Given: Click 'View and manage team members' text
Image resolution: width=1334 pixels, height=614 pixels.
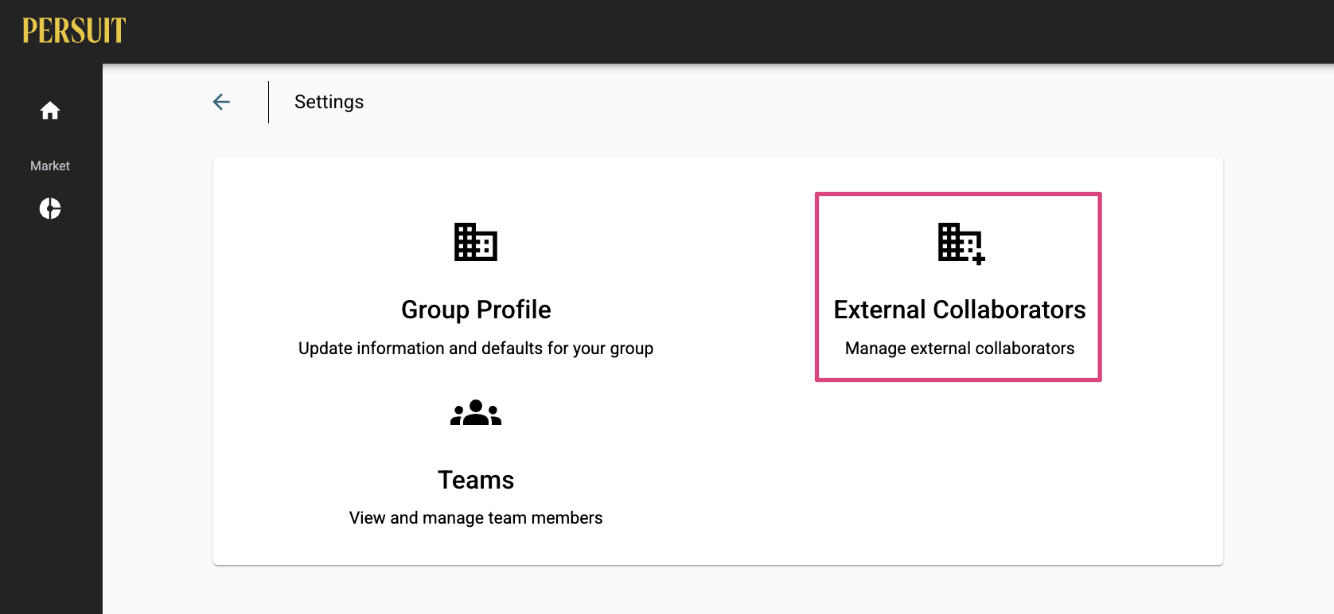Looking at the screenshot, I should pos(476,518).
